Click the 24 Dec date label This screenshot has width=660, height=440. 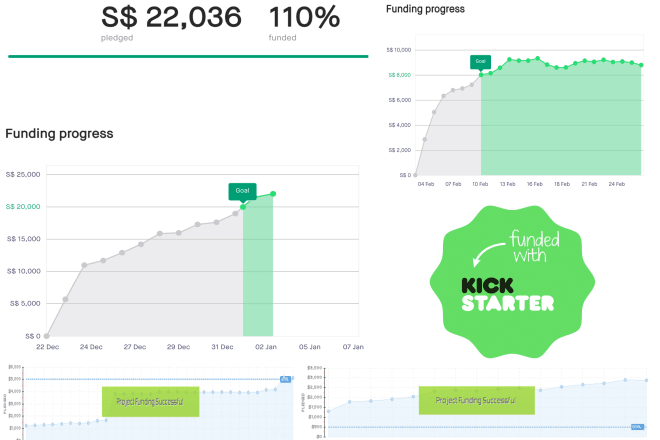(91, 347)
